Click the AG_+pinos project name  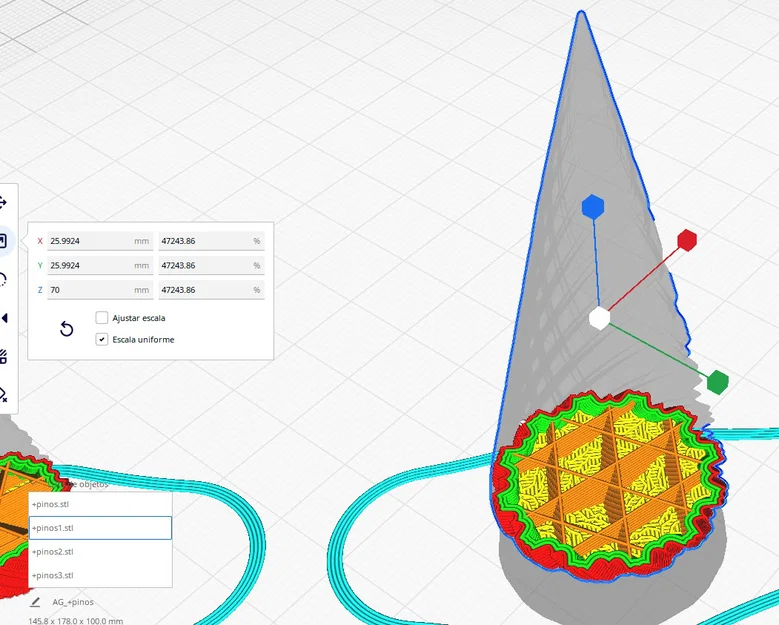click(x=73, y=602)
